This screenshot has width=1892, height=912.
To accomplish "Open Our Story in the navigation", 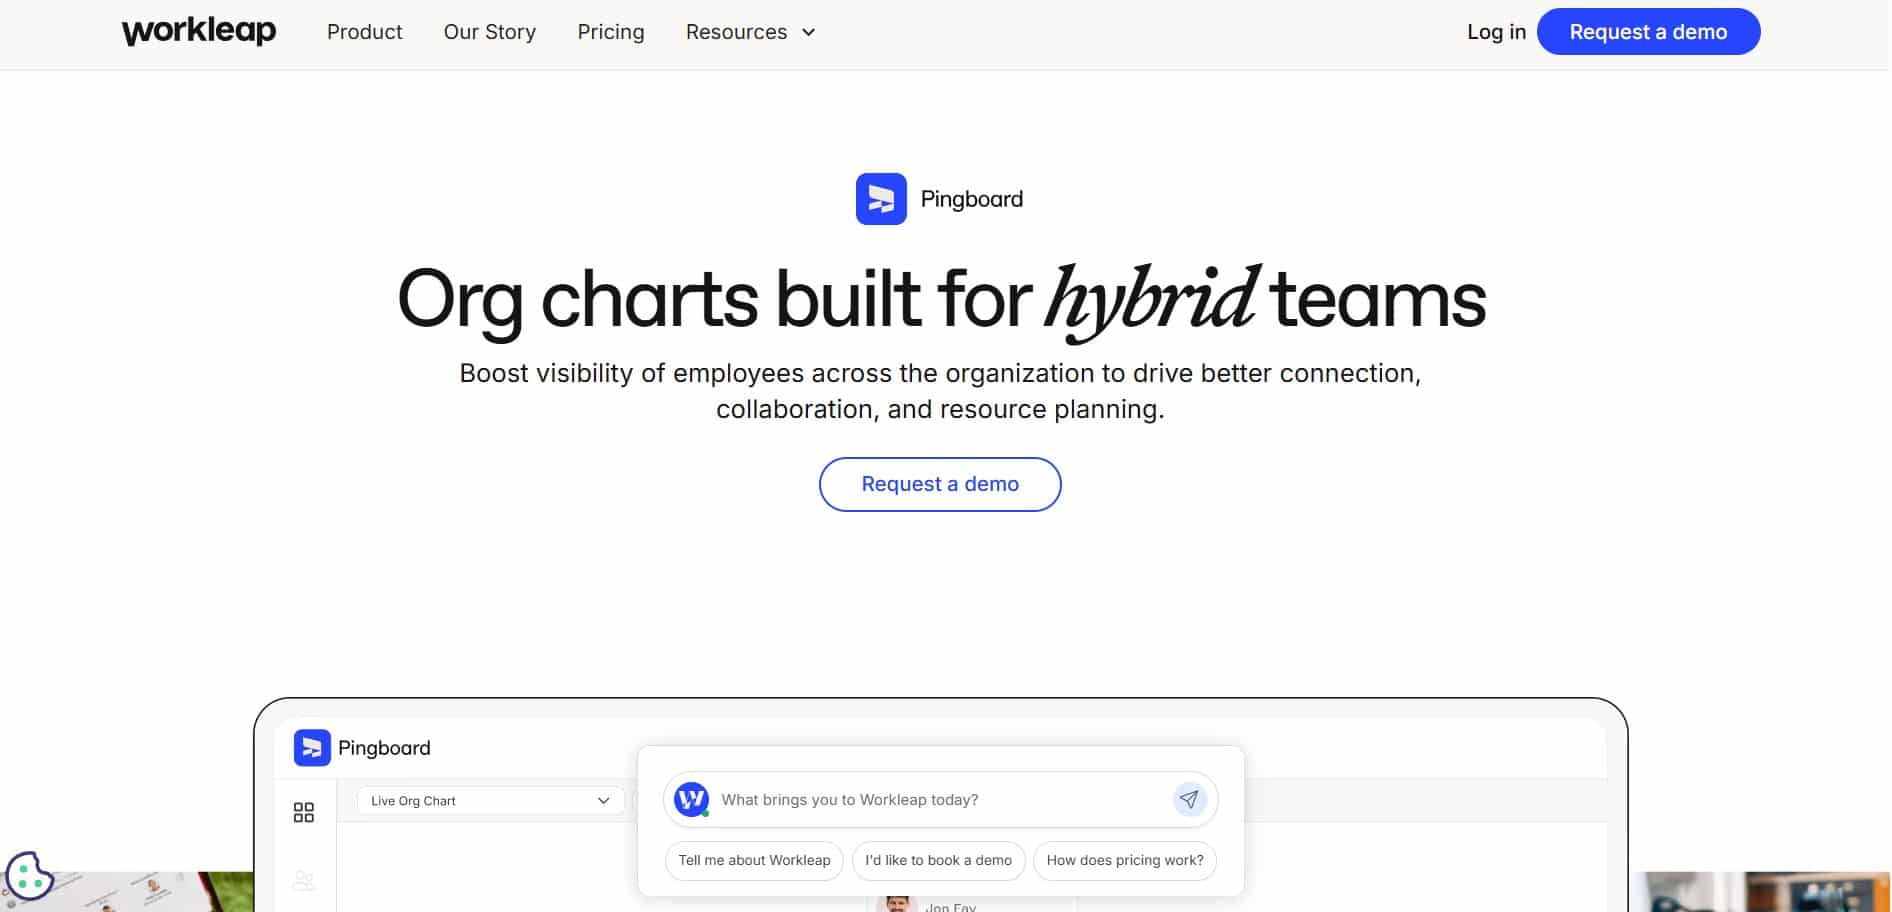I will [x=490, y=32].
